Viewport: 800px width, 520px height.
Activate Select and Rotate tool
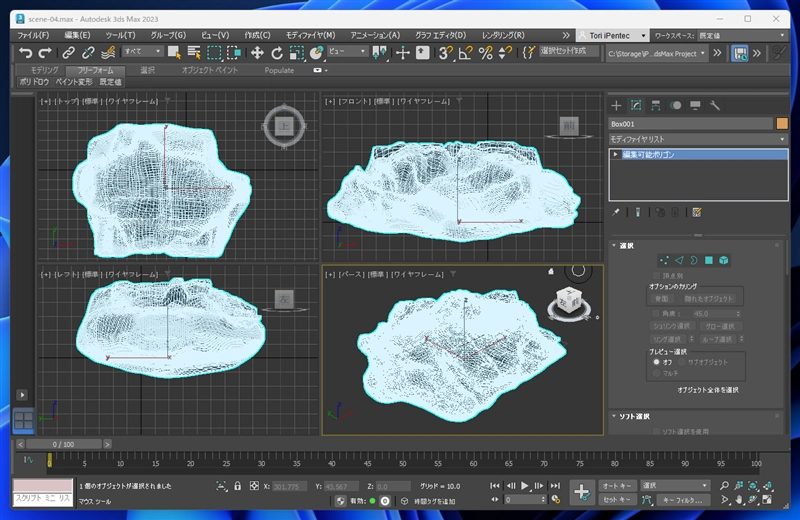(277, 53)
